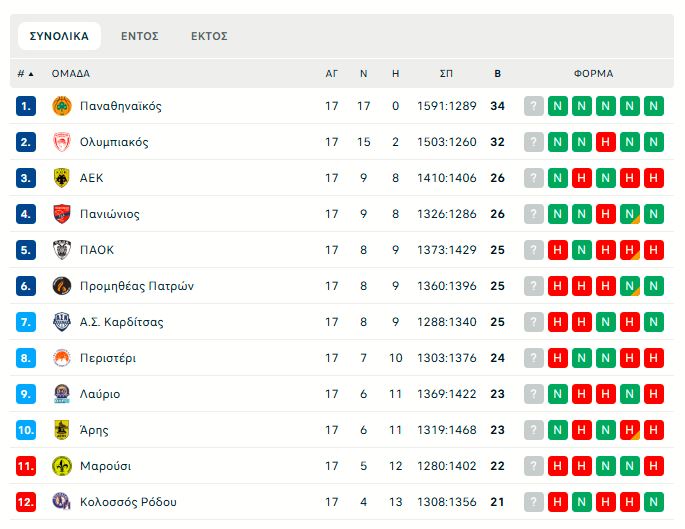Sort standings by the ΣΠ column header

tap(446, 73)
